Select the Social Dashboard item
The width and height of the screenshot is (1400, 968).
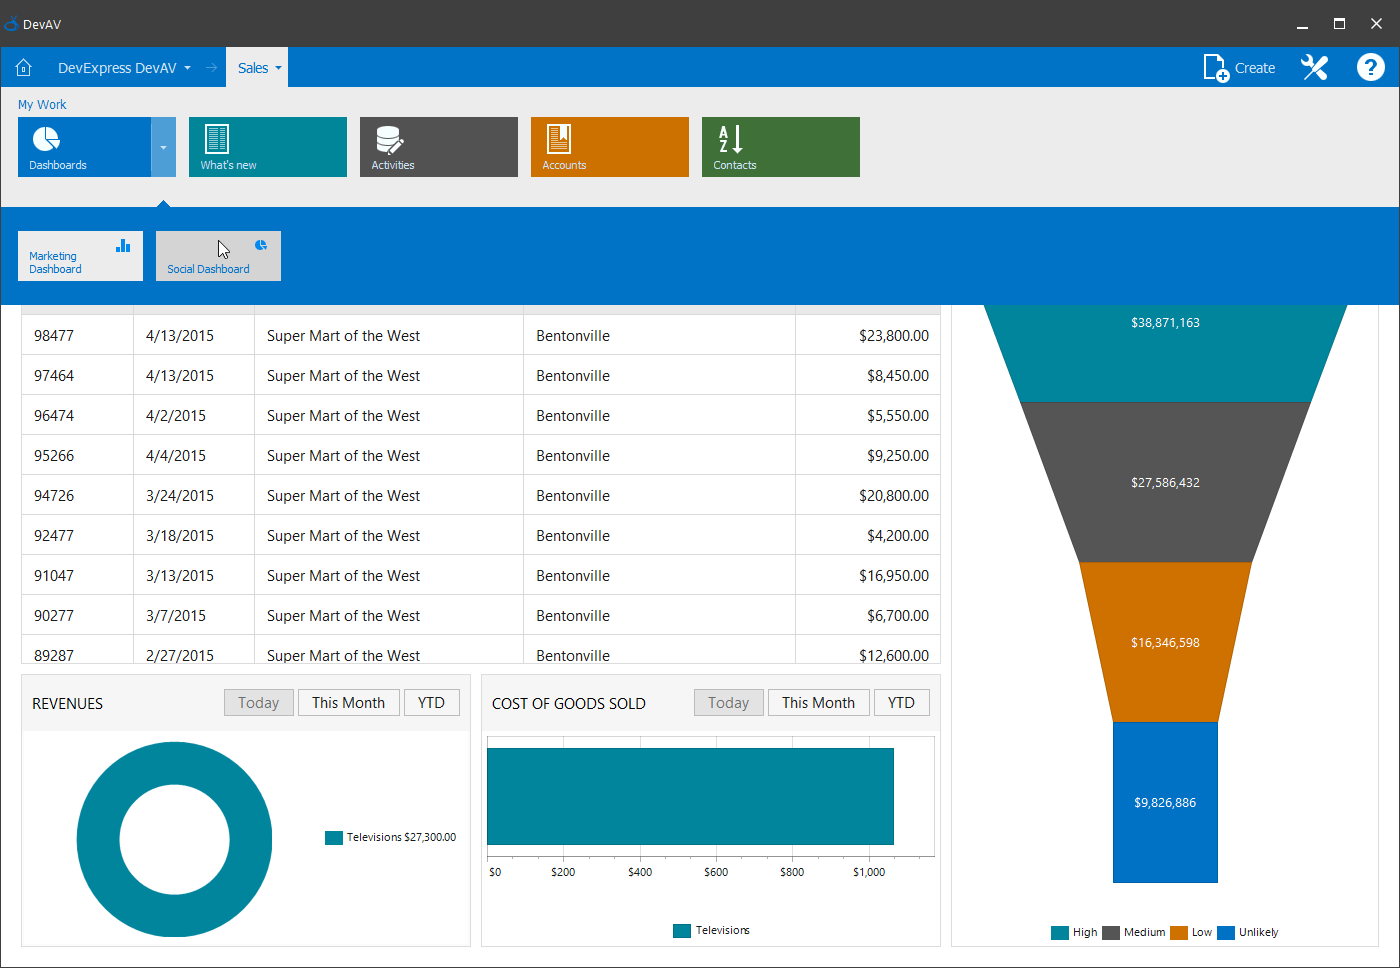pos(218,256)
